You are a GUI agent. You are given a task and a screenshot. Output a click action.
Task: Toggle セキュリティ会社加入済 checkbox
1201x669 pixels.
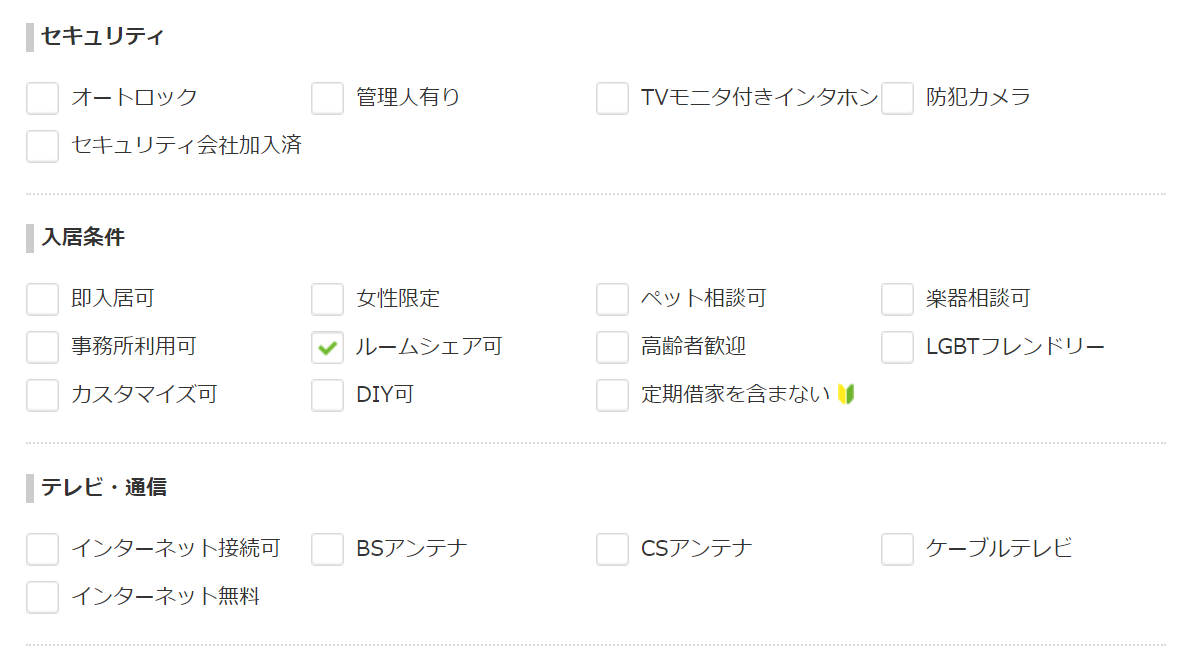(43, 146)
